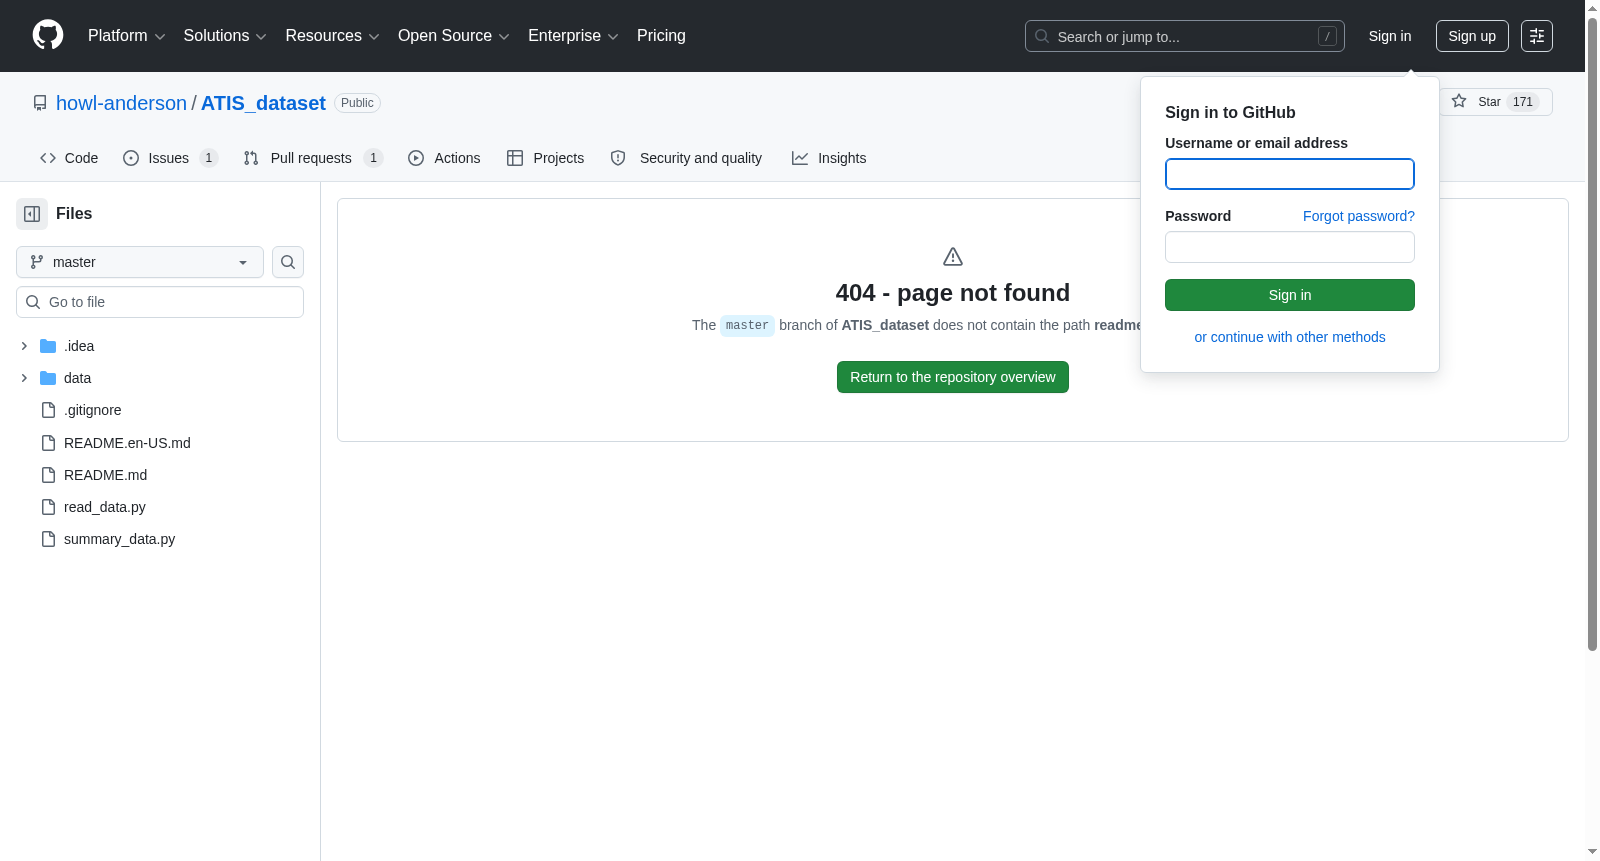Focus the Username or email address field
The width and height of the screenshot is (1600, 861).
1290,174
